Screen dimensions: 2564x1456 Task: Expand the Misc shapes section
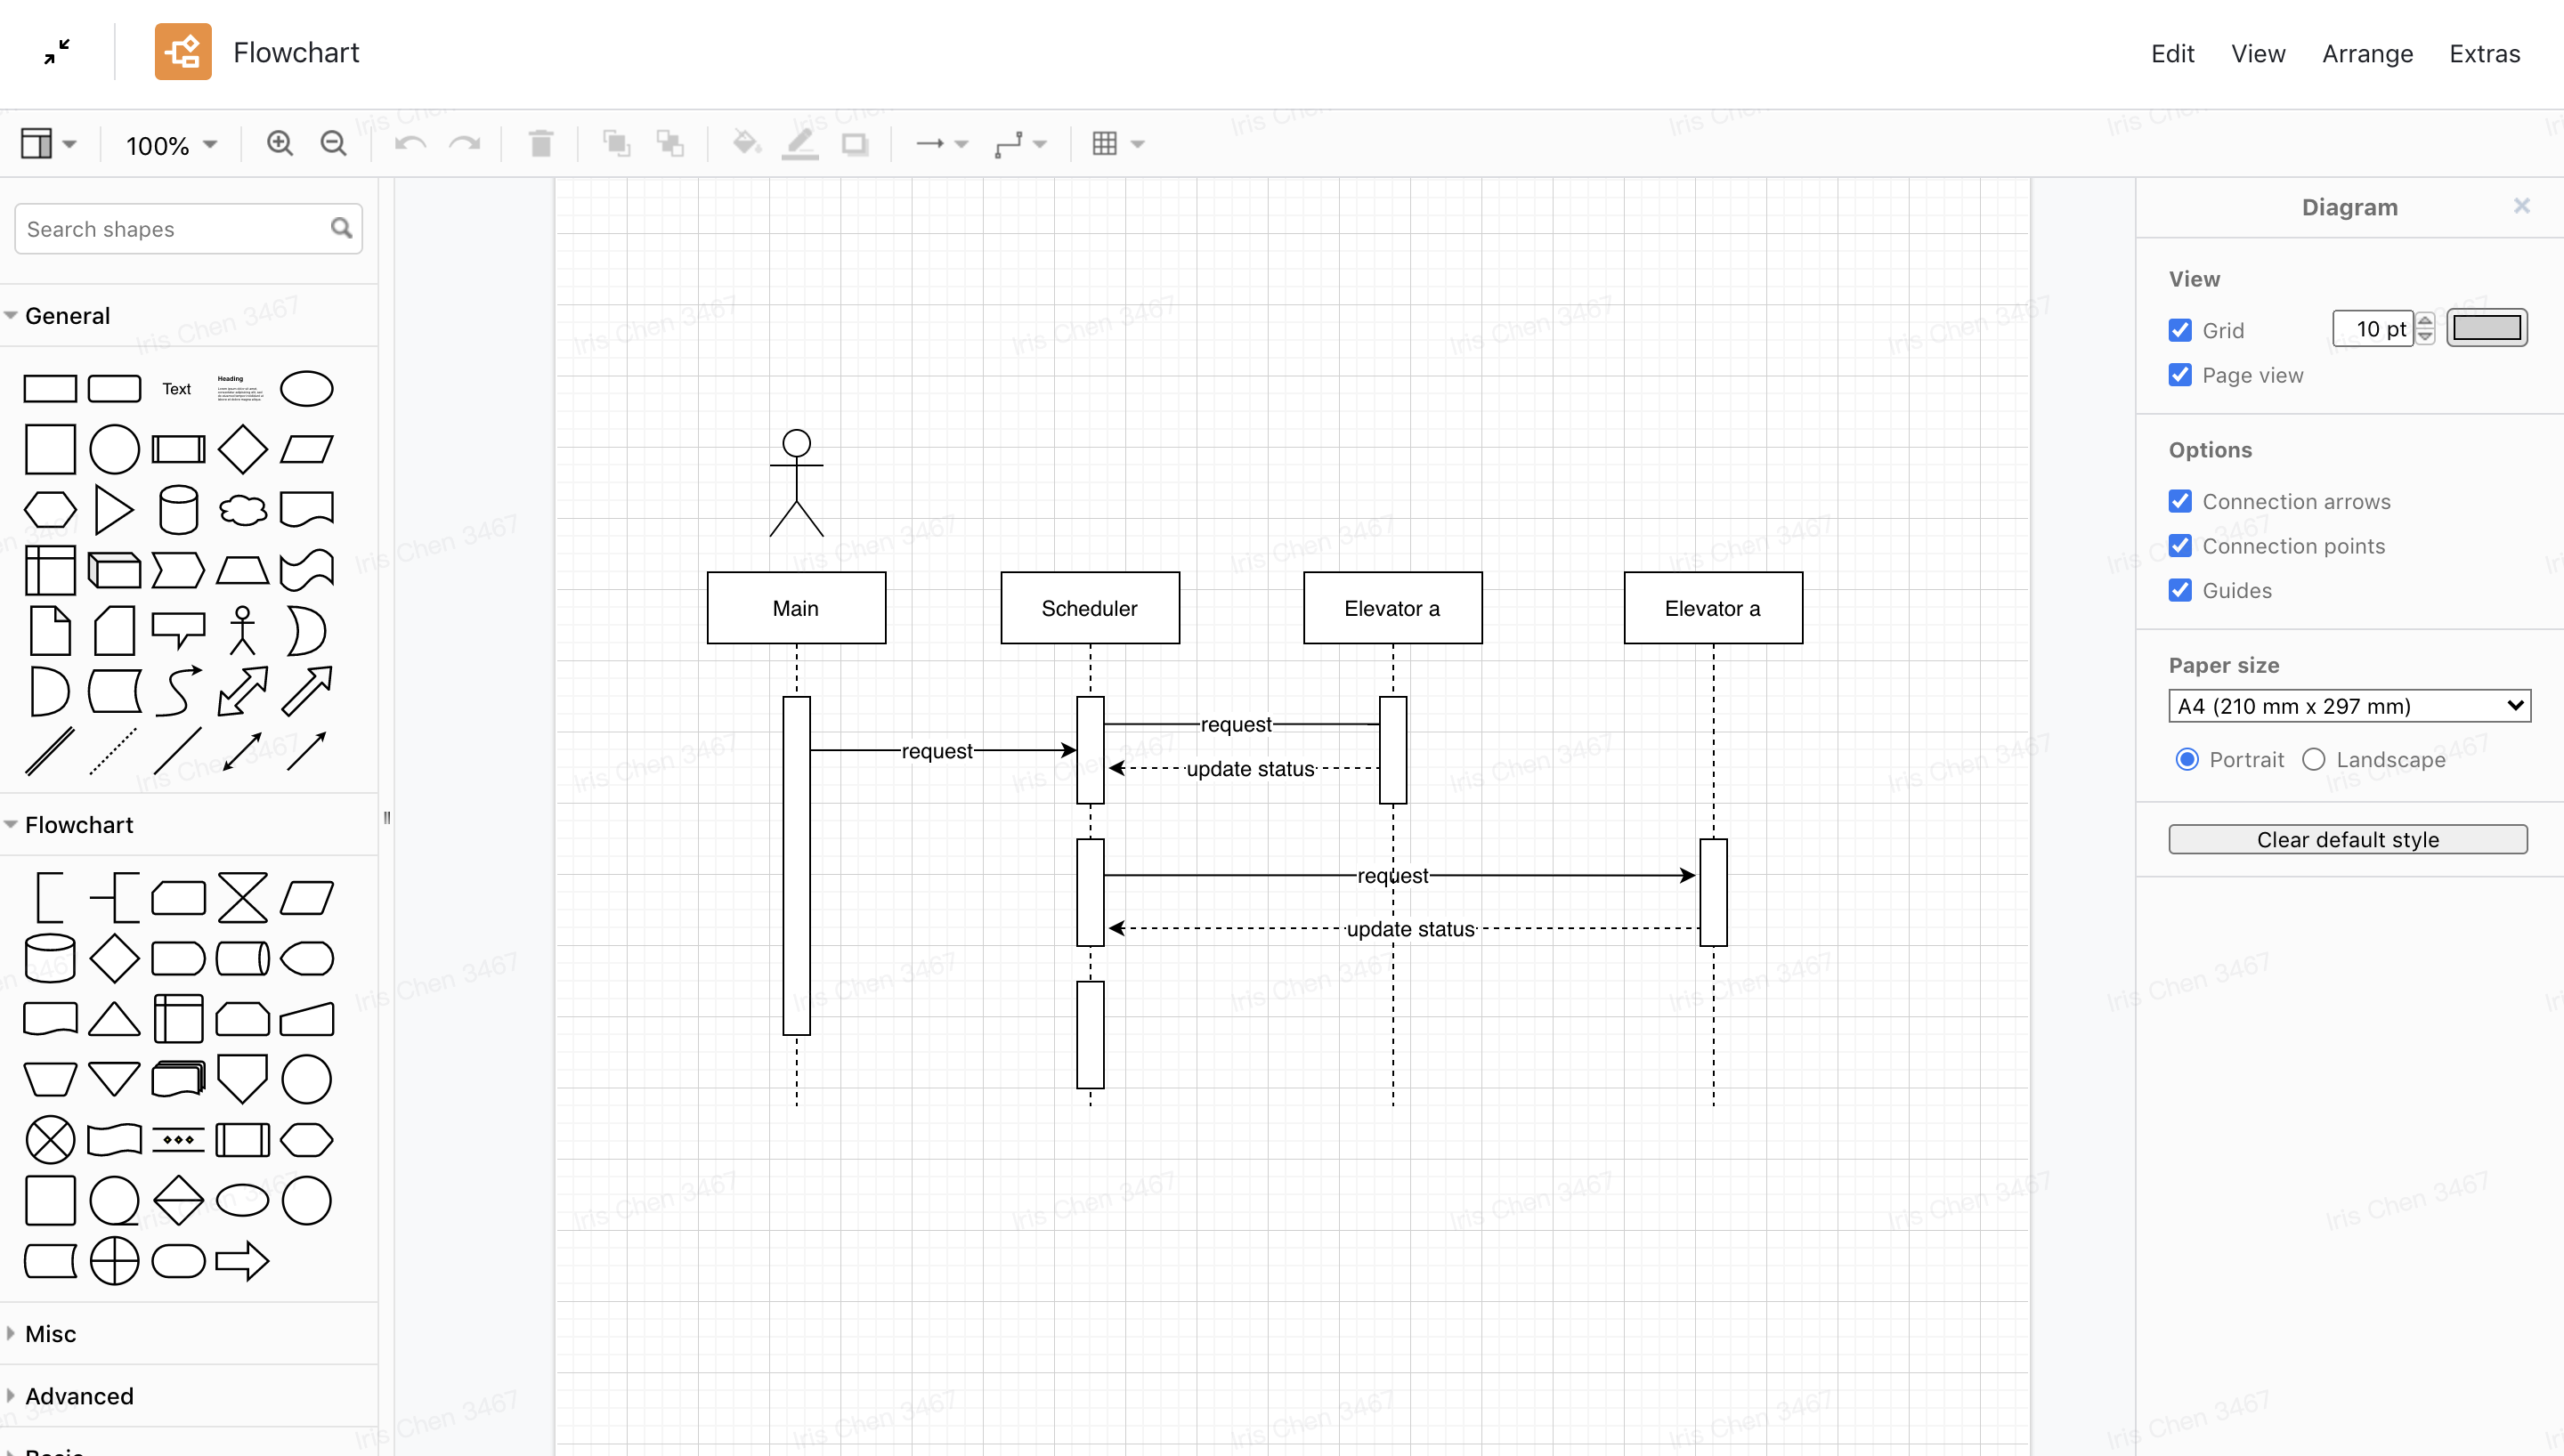point(50,1333)
